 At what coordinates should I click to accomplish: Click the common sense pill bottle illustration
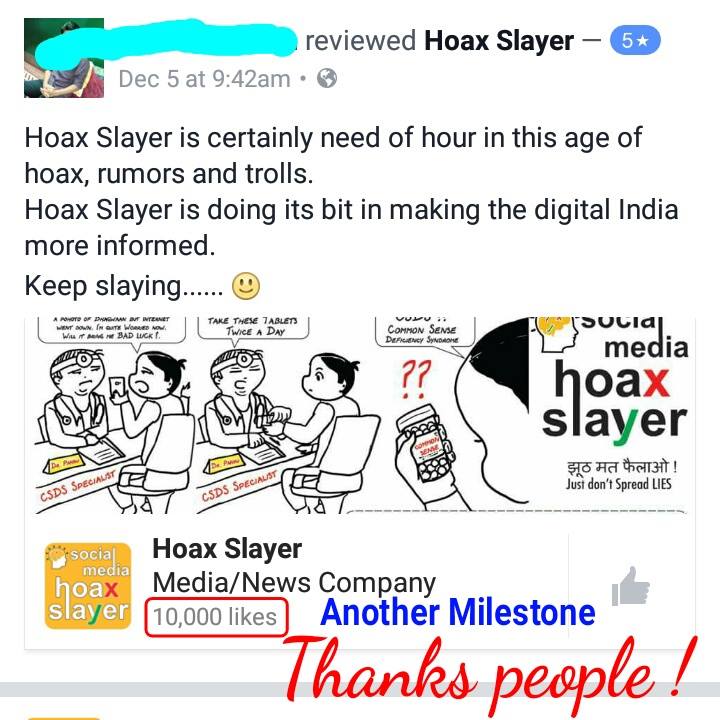[x=426, y=444]
